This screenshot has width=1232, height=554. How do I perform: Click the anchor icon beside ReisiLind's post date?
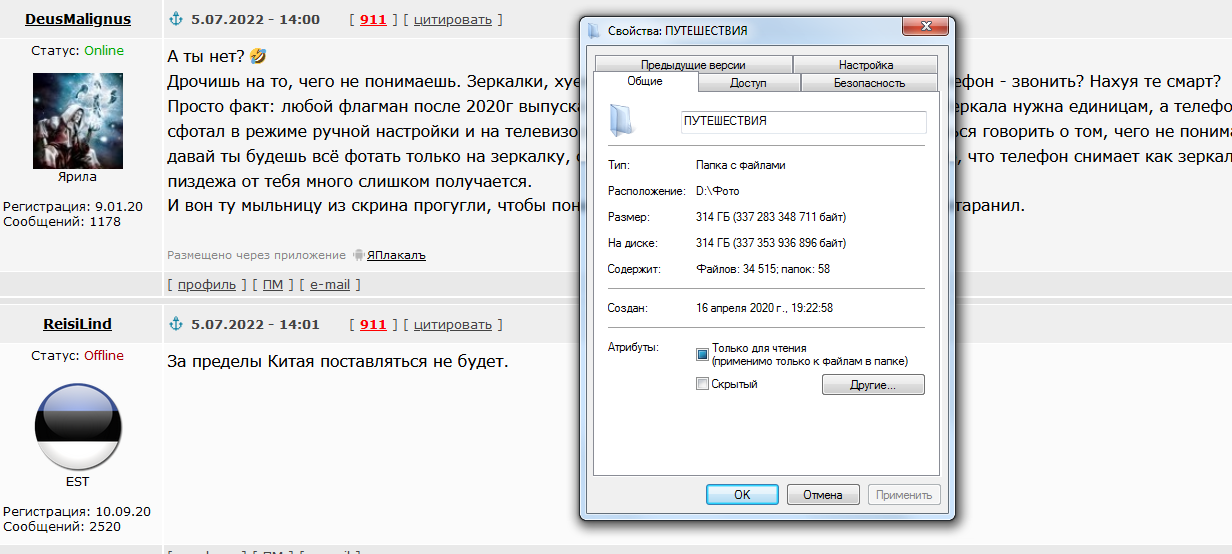click(177, 324)
